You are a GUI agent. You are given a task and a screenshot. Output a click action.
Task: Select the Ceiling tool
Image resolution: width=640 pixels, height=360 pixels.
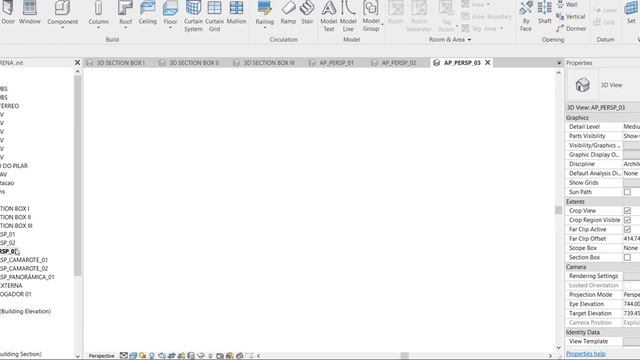[x=147, y=13]
